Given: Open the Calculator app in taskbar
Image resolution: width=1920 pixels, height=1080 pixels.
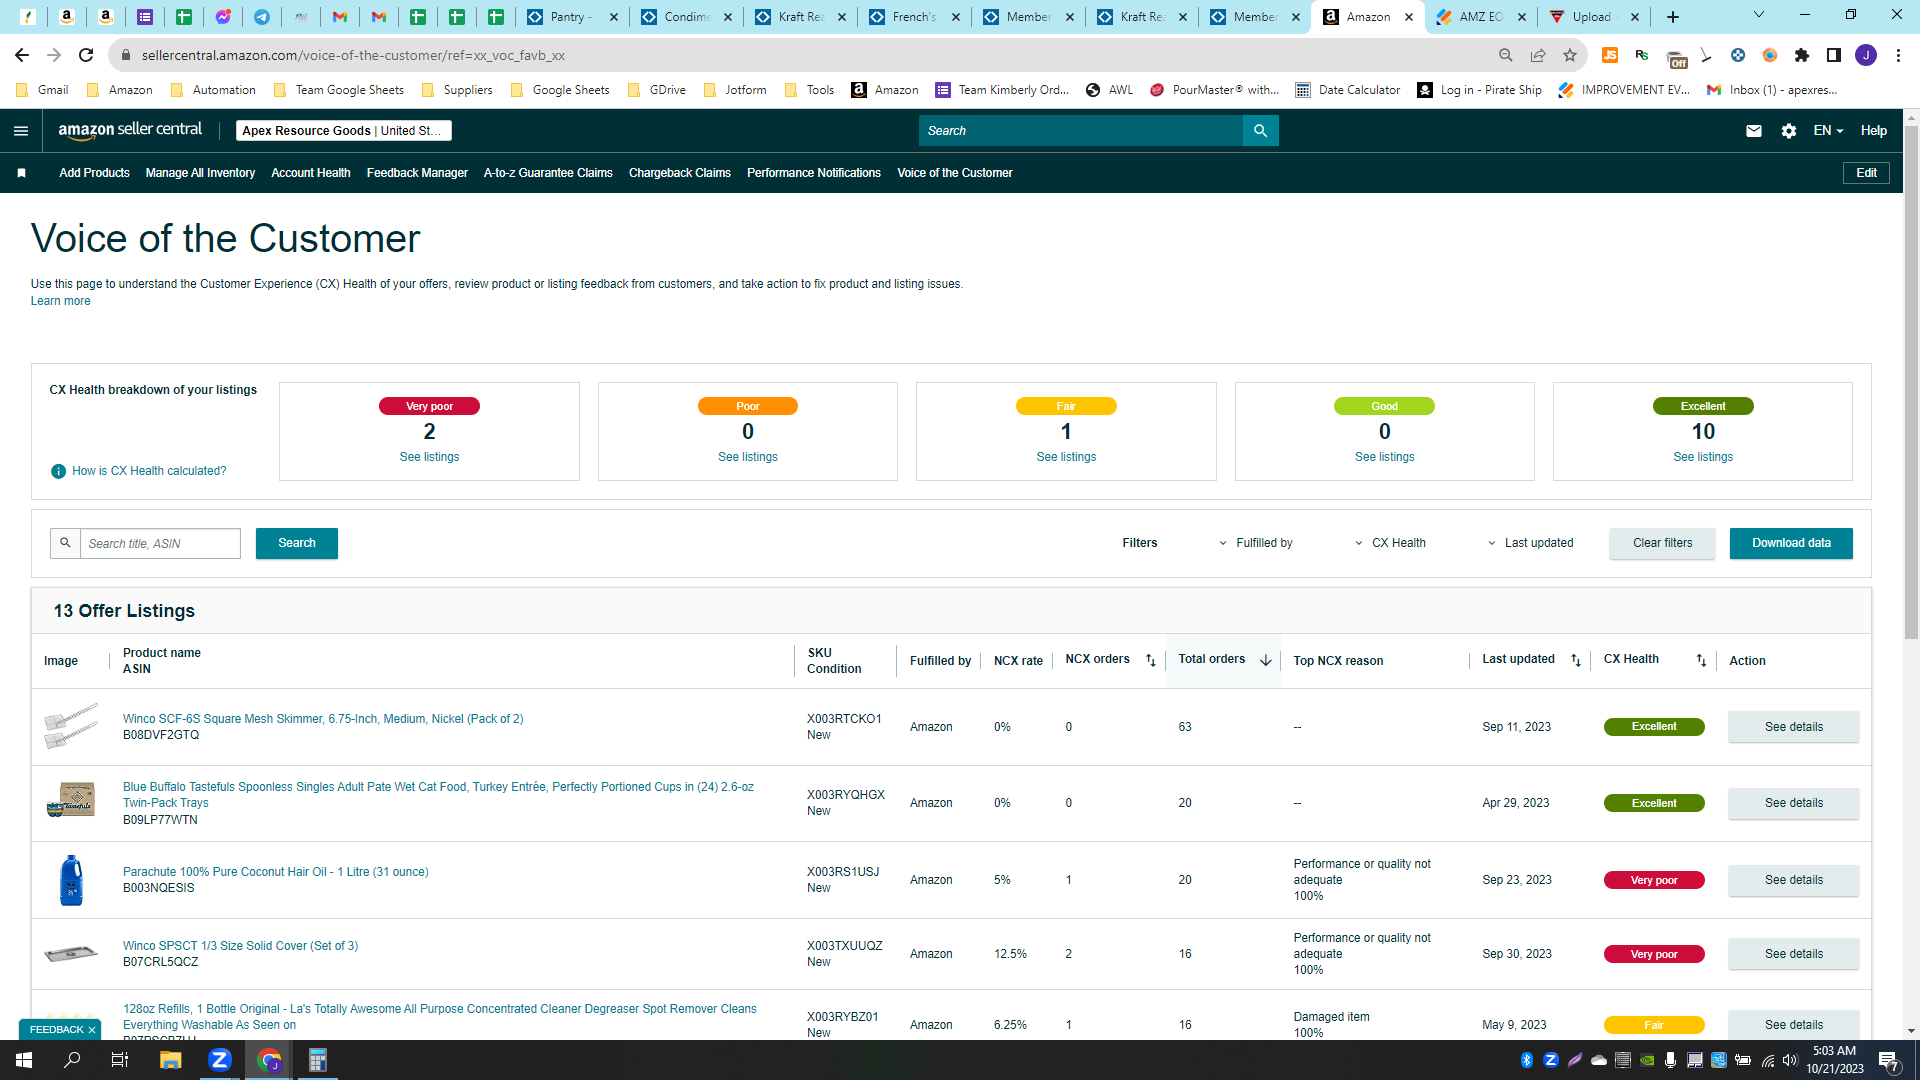Looking at the screenshot, I should click(317, 1060).
